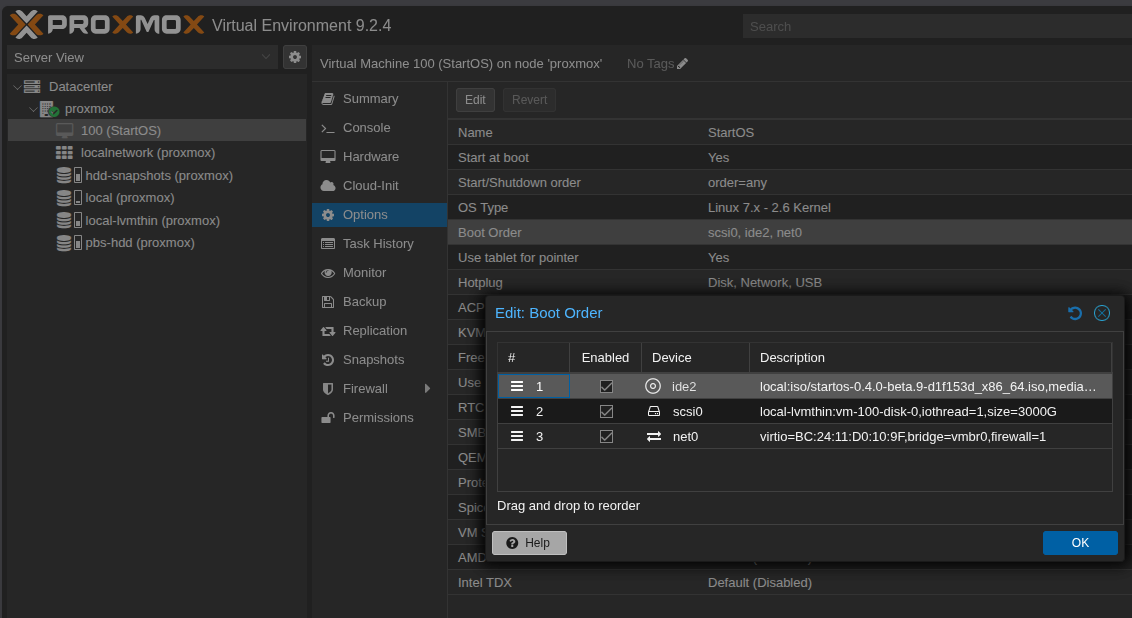Click the Revert button
The width and height of the screenshot is (1132, 618).
click(x=529, y=100)
